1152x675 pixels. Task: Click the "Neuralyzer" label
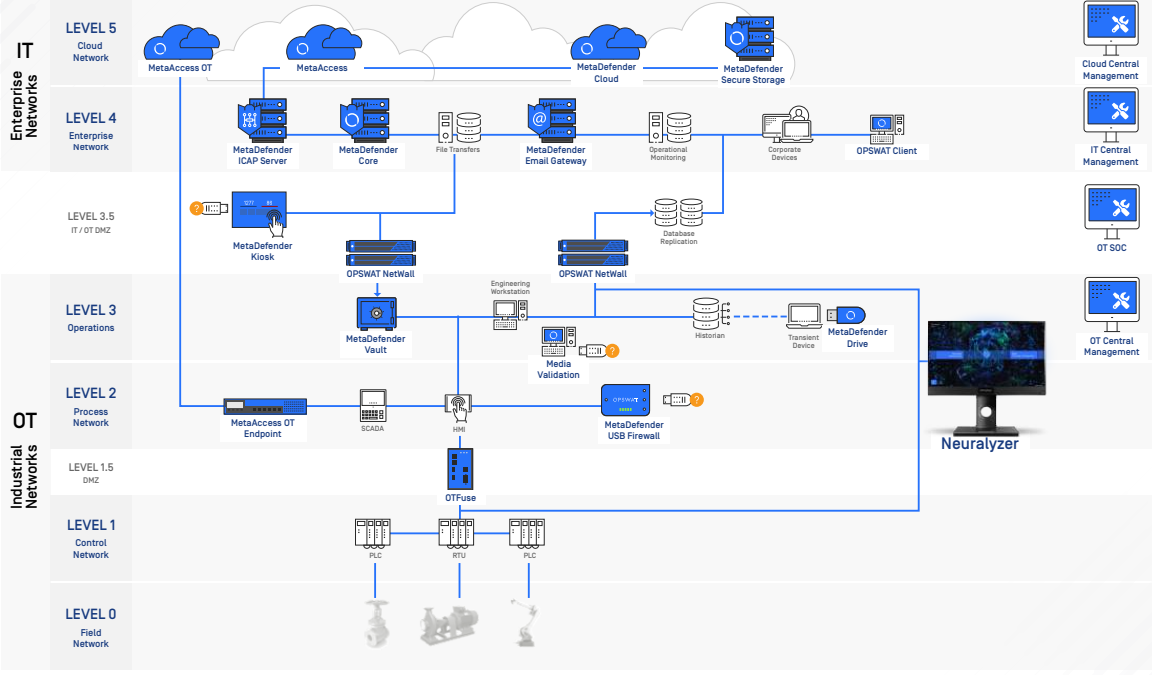980,444
